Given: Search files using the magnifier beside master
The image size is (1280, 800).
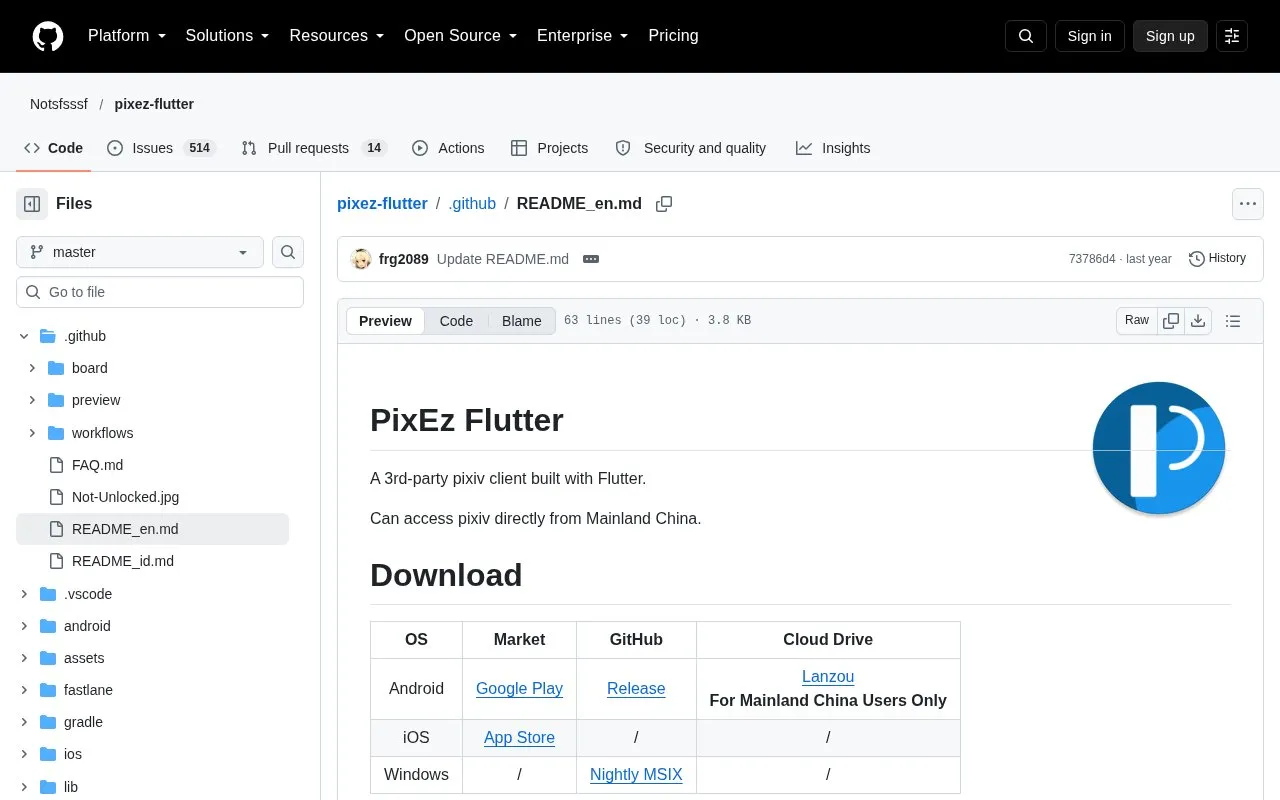Looking at the screenshot, I should tap(288, 252).
